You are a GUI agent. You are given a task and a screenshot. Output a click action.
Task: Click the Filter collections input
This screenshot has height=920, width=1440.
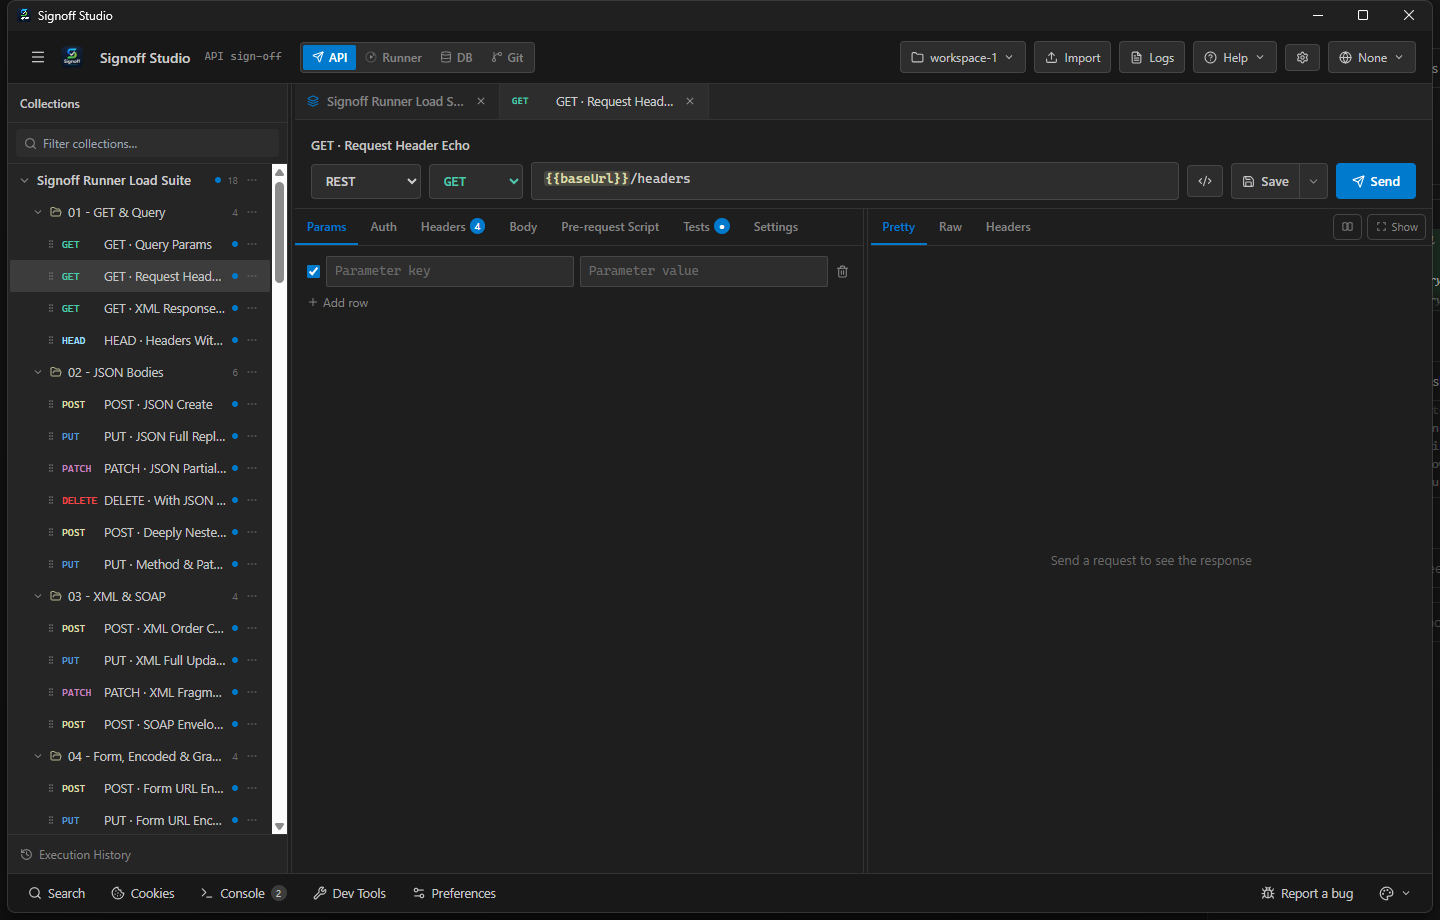pyautogui.click(x=147, y=144)
